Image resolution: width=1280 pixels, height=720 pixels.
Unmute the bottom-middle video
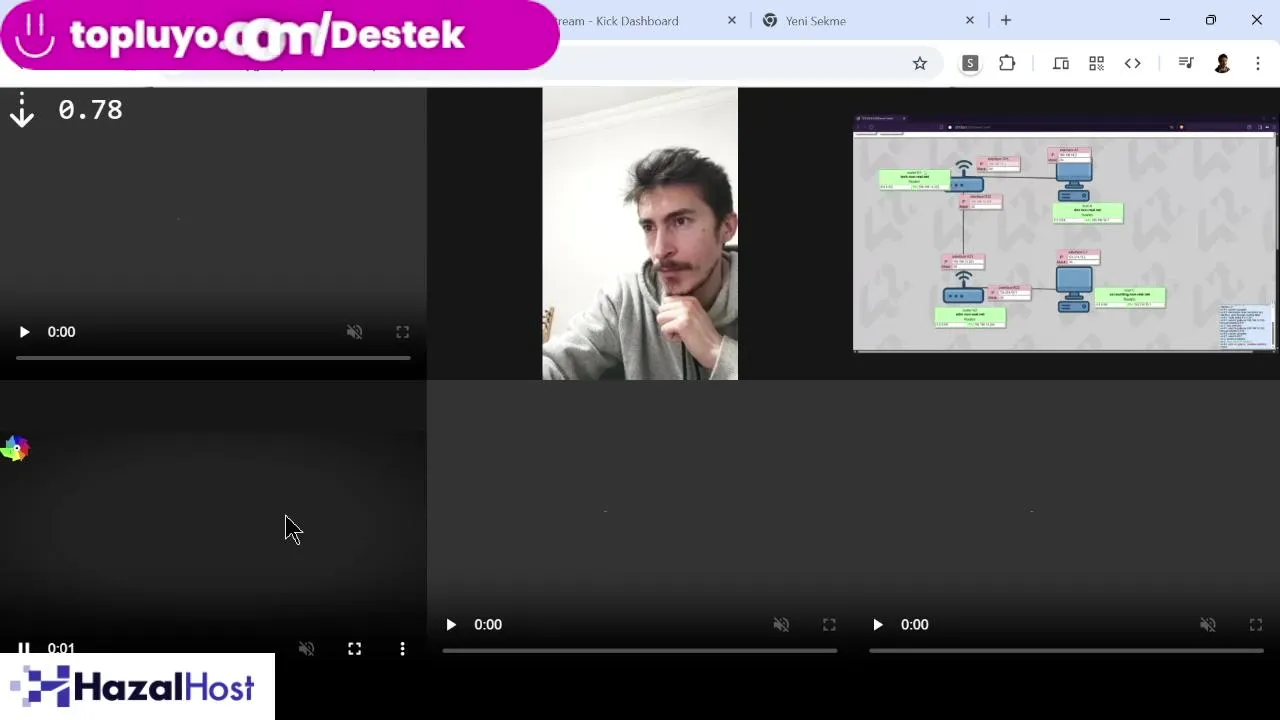click(x=781, y=625)
